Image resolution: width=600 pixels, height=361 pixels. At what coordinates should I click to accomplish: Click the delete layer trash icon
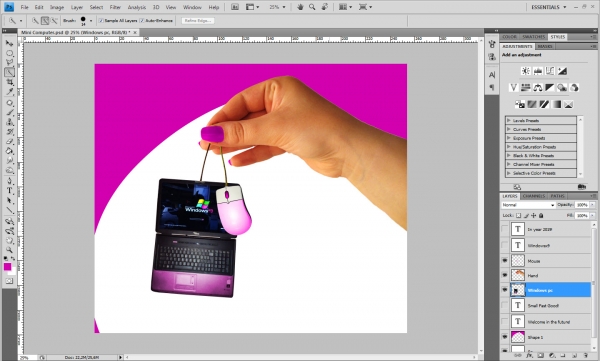[585, 356]
